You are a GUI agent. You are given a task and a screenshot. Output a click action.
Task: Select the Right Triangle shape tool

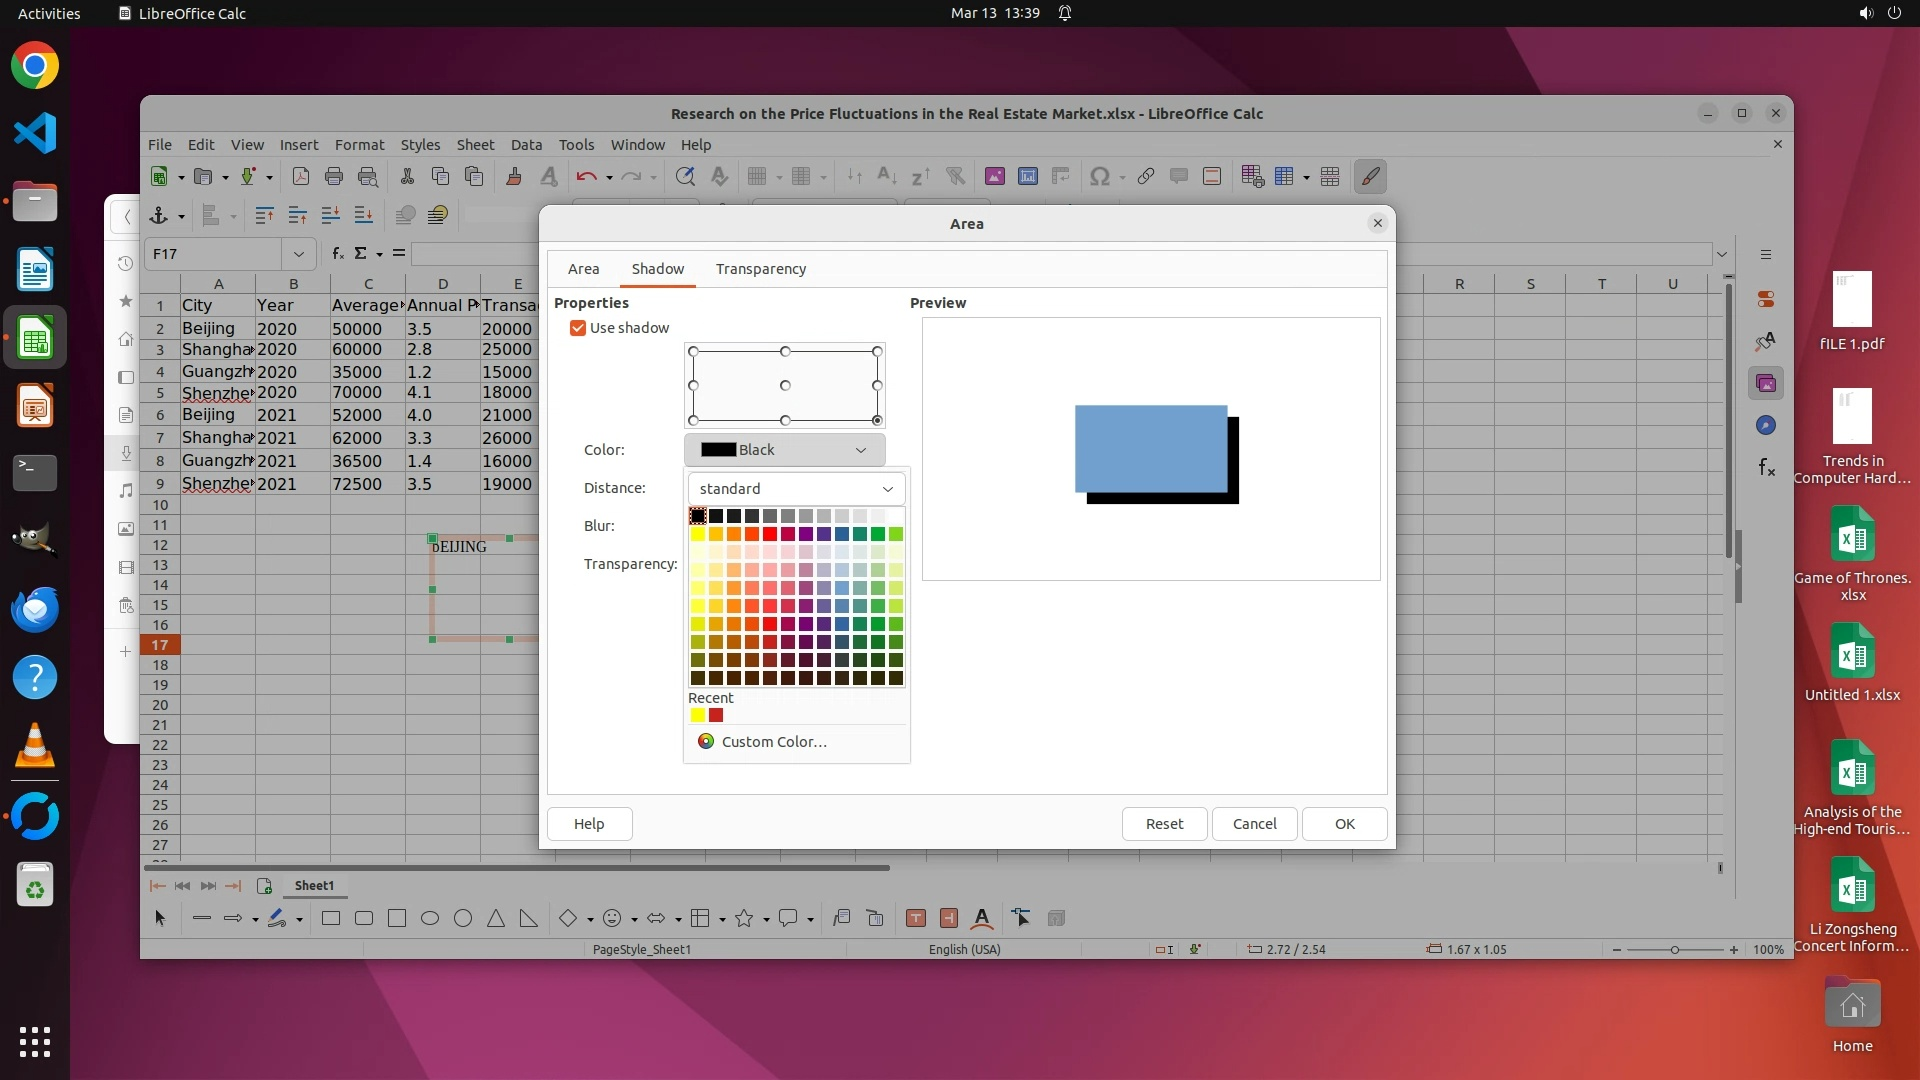pyautogui.click(x=529, y=918)
